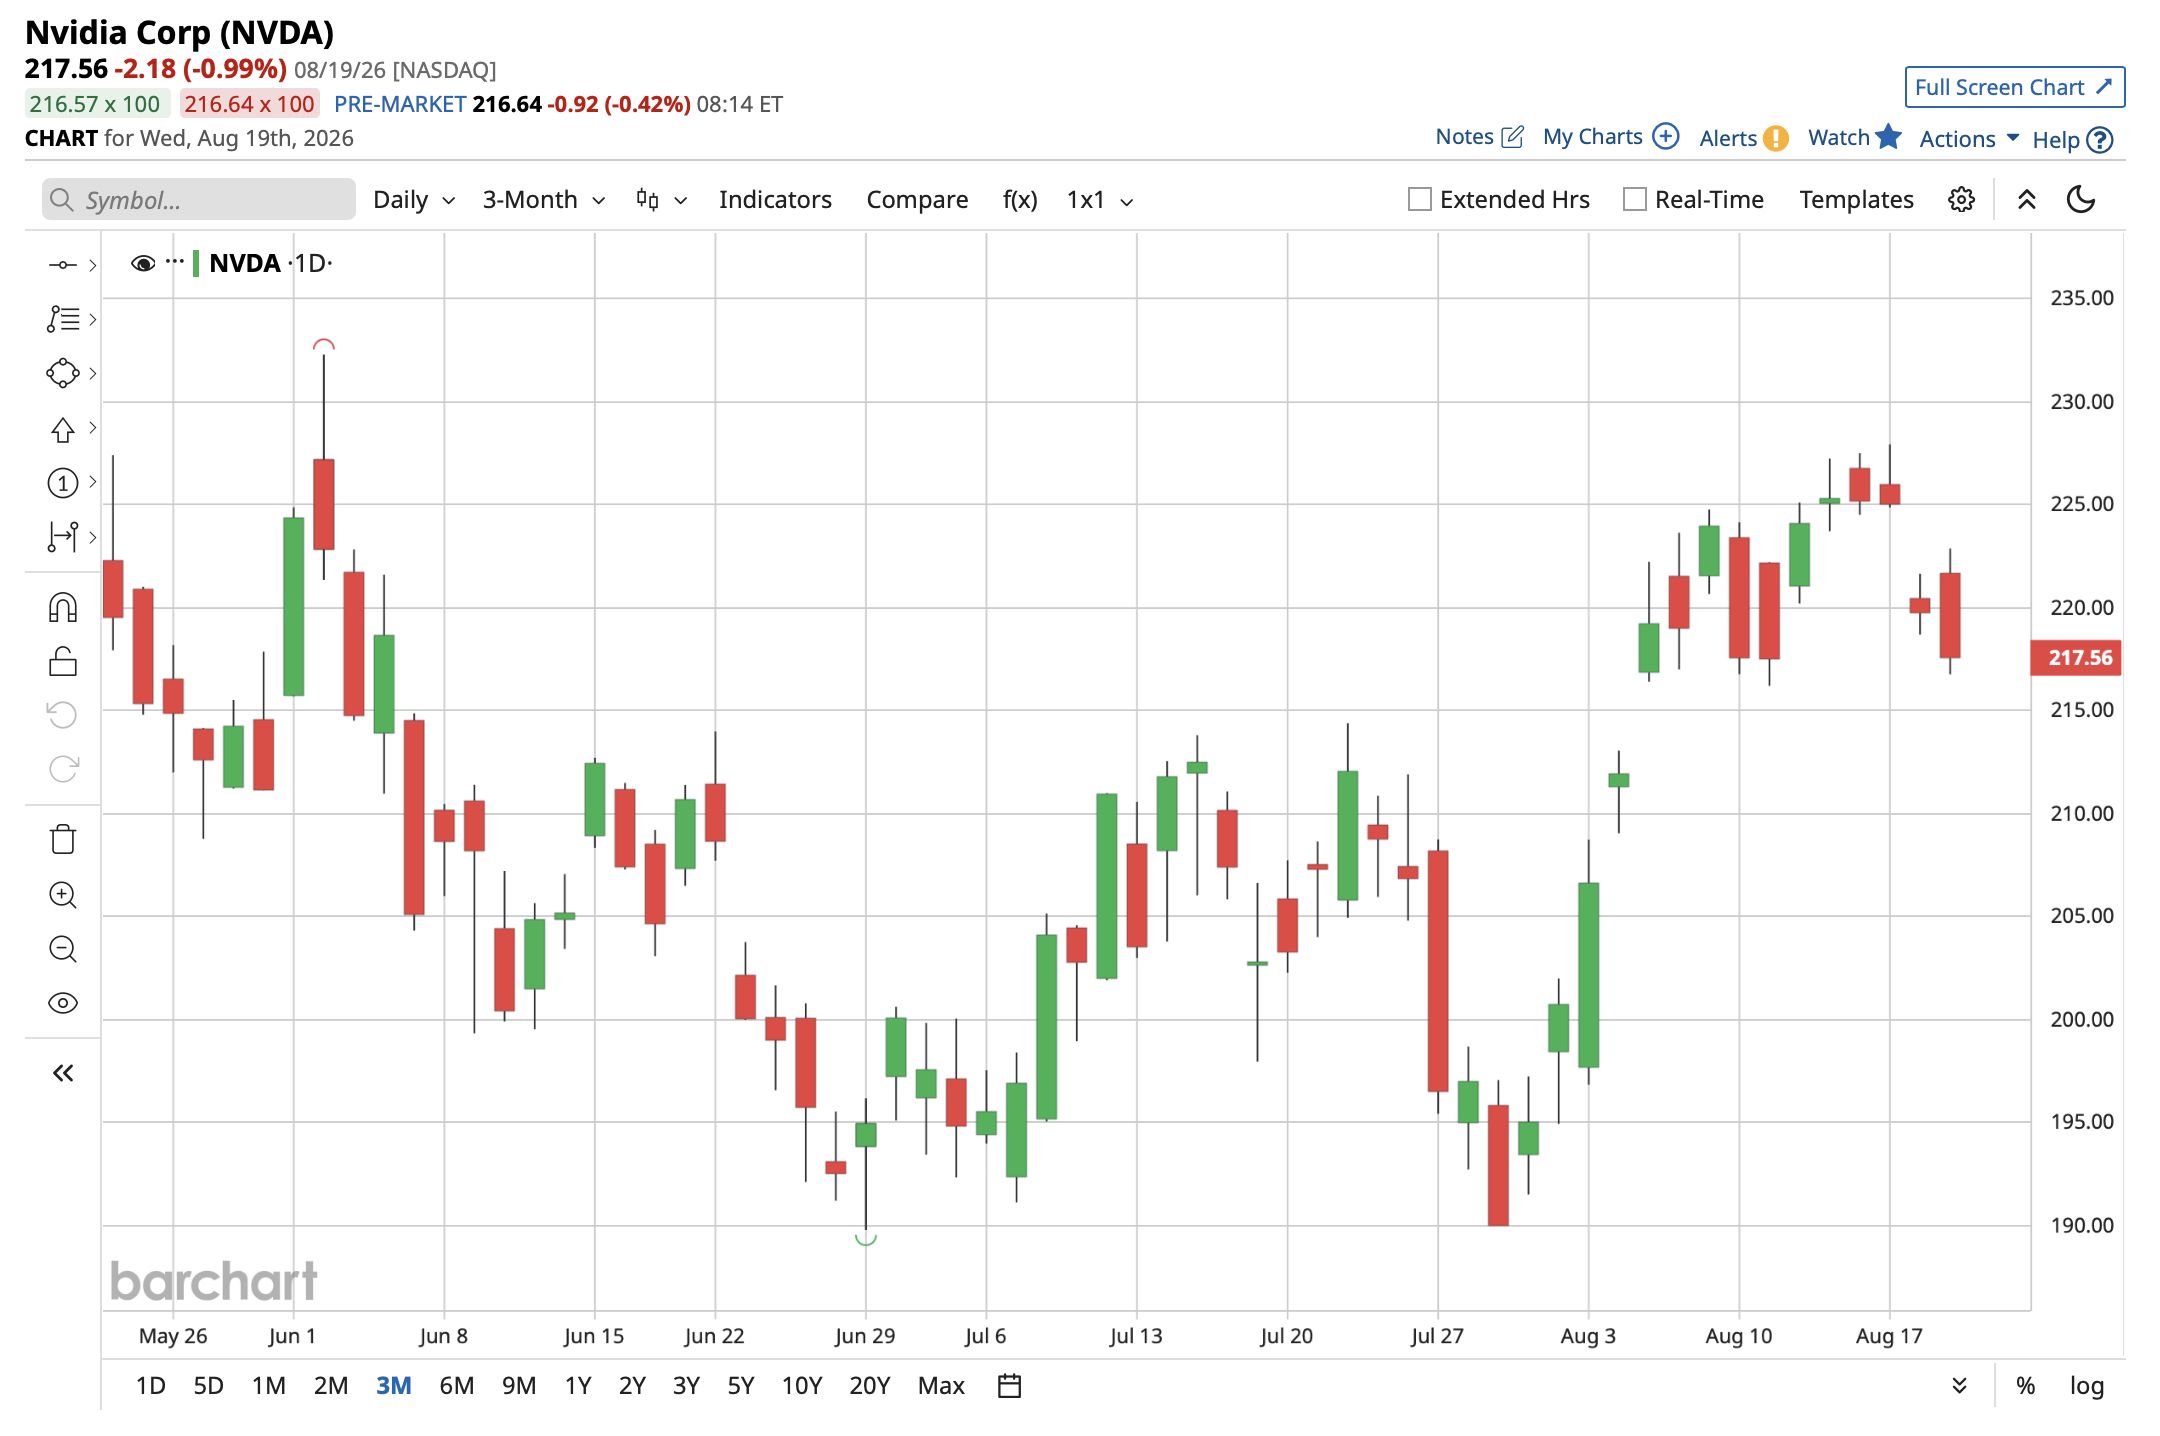Click the 217.56 last price label

pyautogui.click(x=2076, y=657)
